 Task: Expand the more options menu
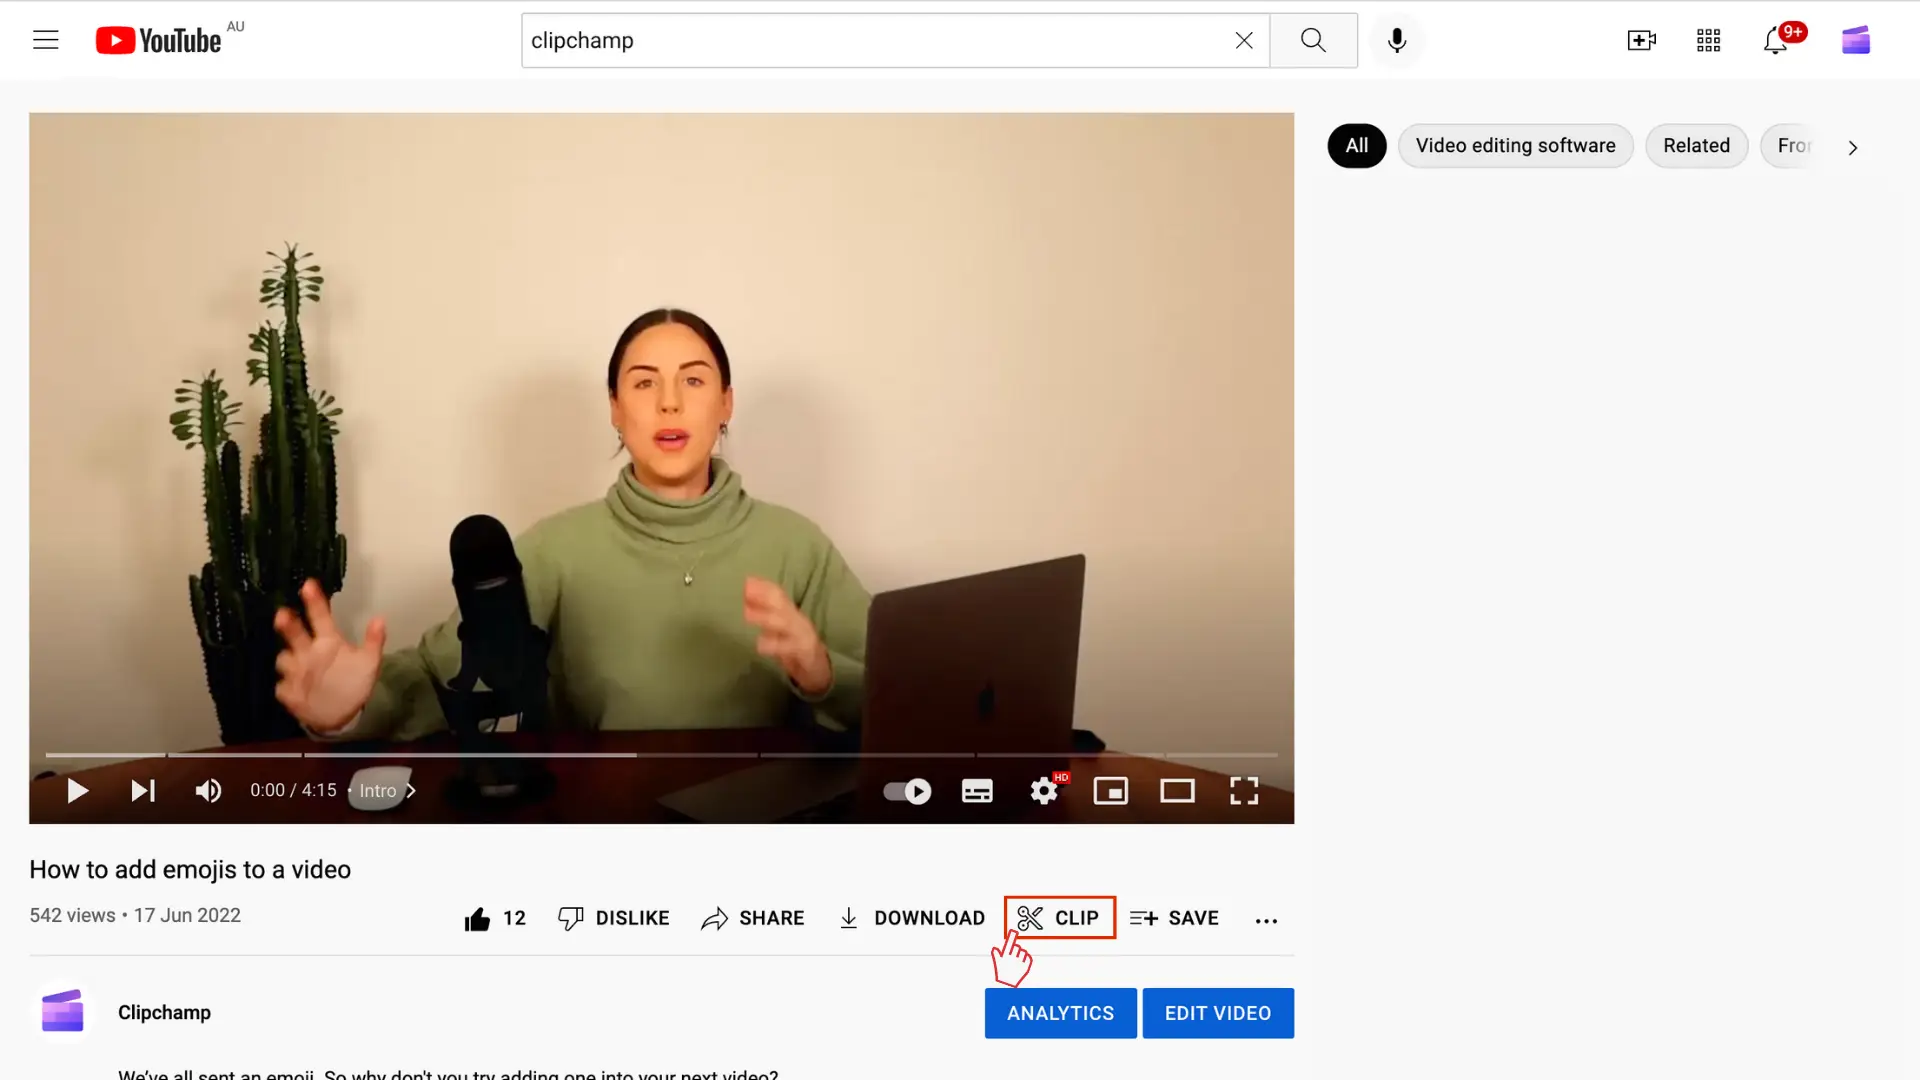point(1263,918)
